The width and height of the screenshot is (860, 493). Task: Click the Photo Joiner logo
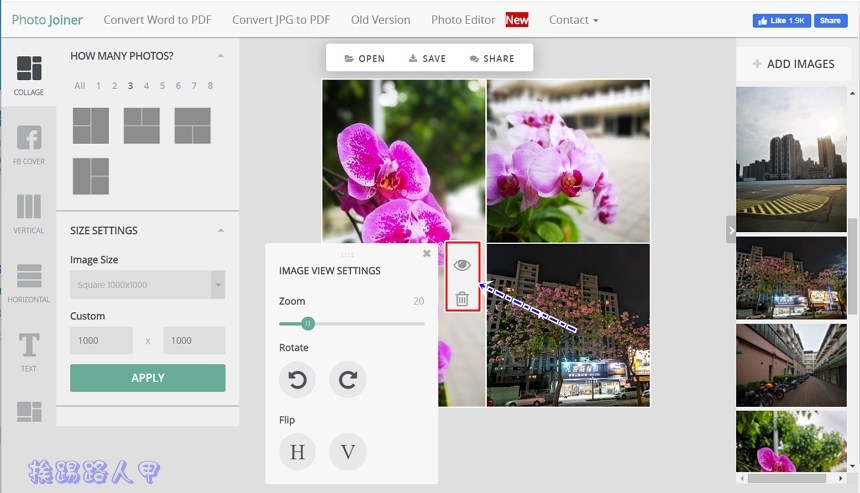[x=47, y=20]
